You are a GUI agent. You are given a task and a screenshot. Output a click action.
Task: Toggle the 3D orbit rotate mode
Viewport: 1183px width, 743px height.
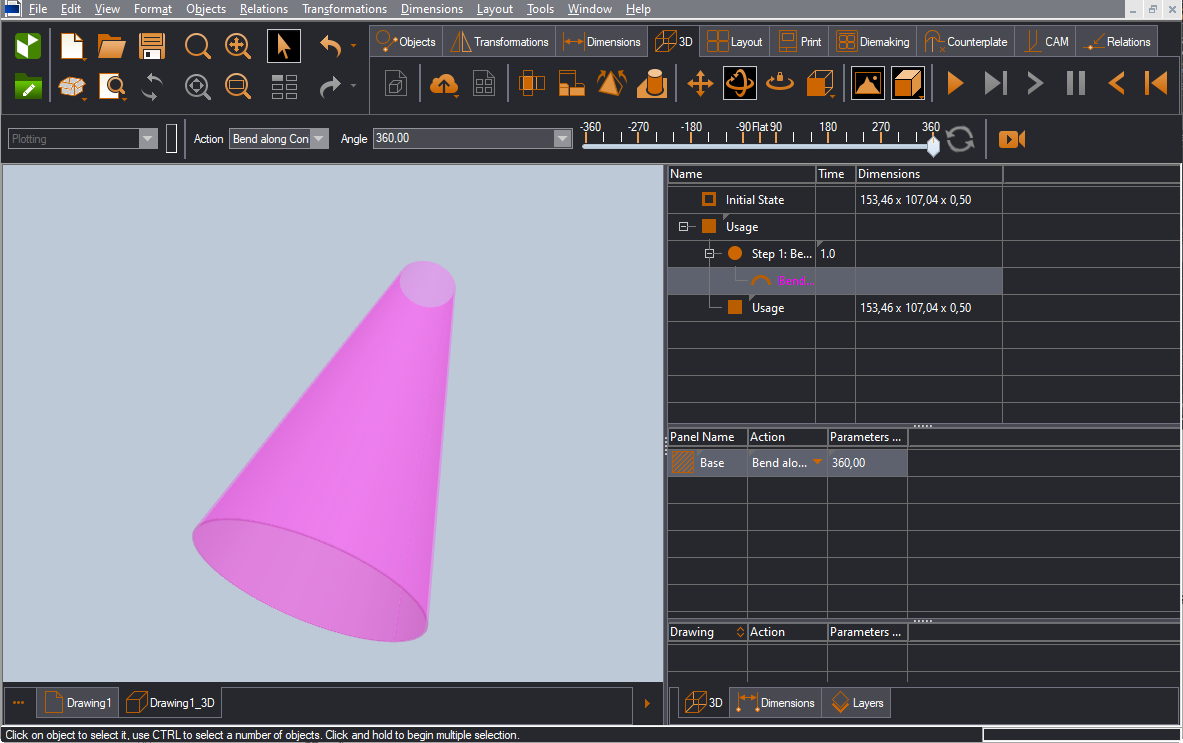coord(740,84)
